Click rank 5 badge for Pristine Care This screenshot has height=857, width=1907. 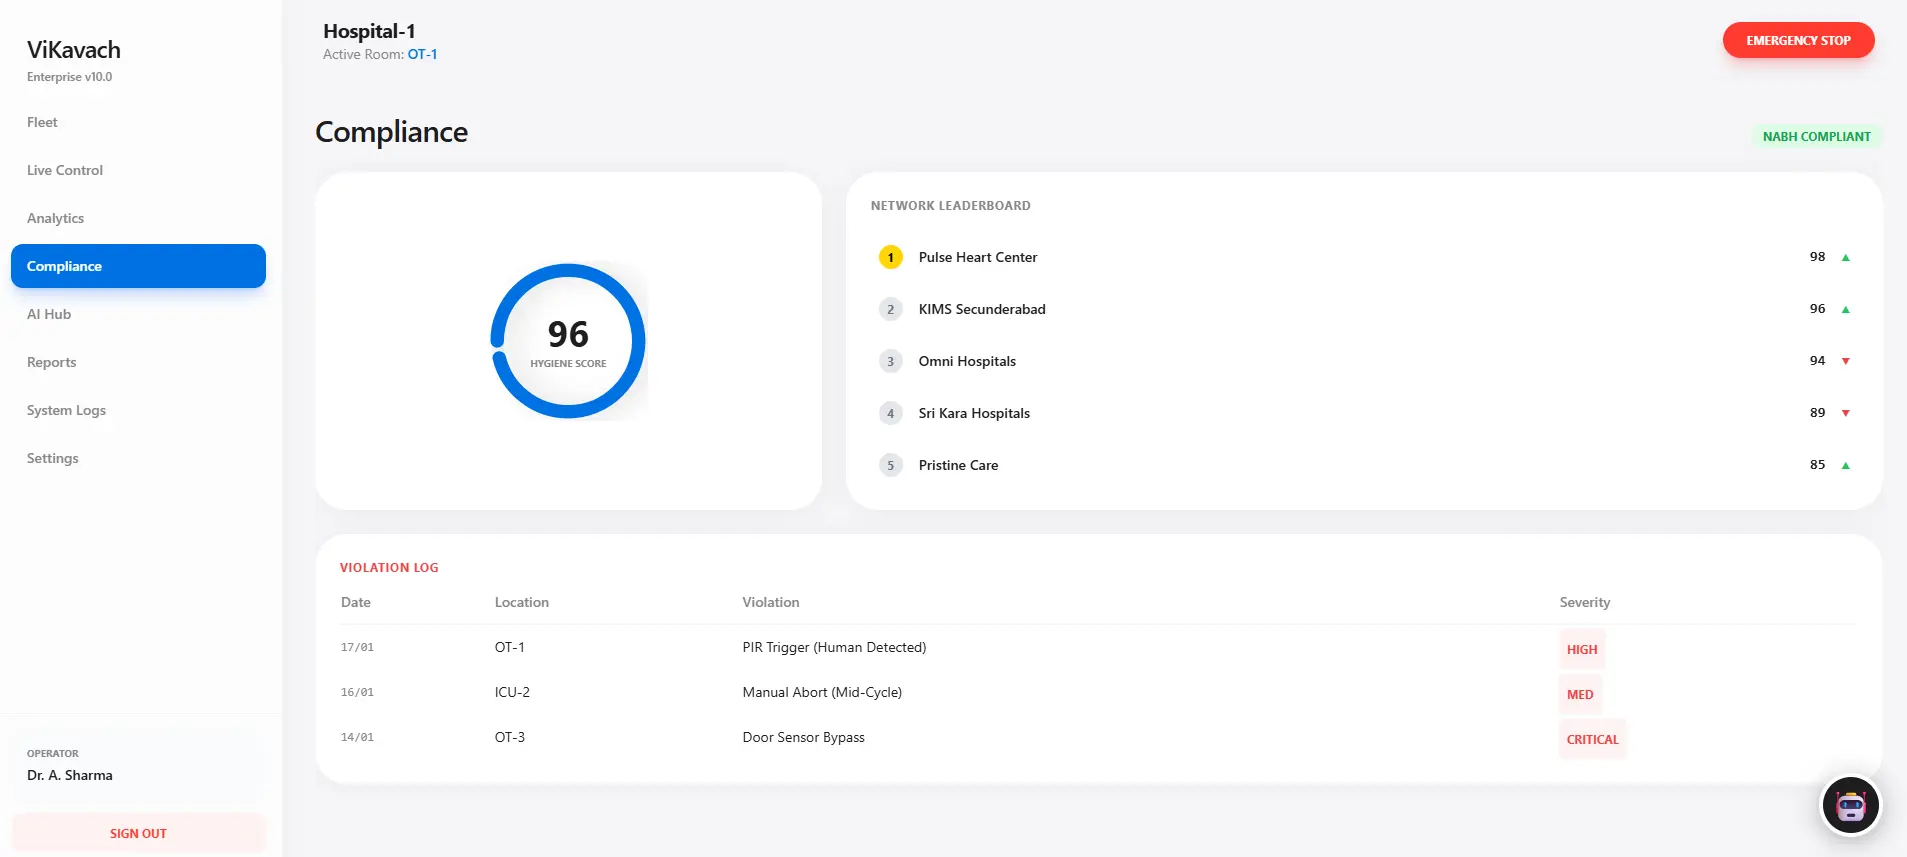coord(890,465)
